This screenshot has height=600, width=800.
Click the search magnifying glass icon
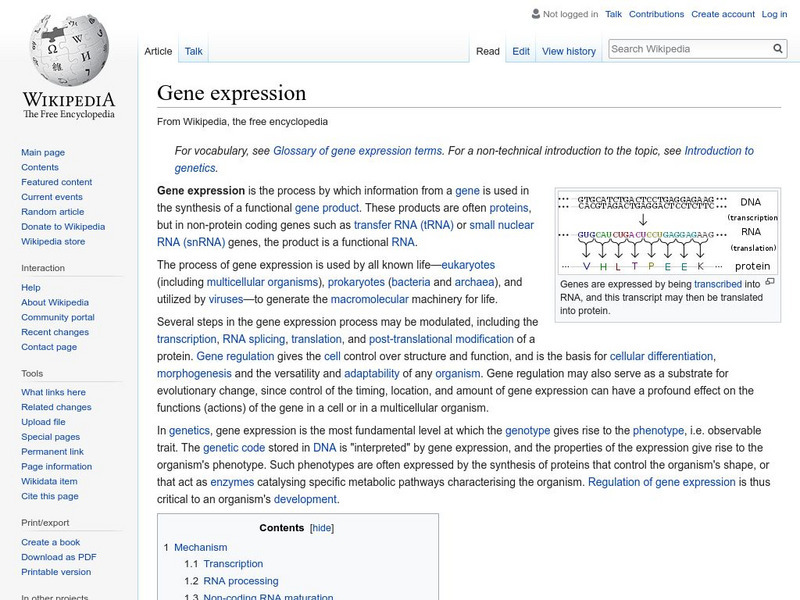click(778, 49)
